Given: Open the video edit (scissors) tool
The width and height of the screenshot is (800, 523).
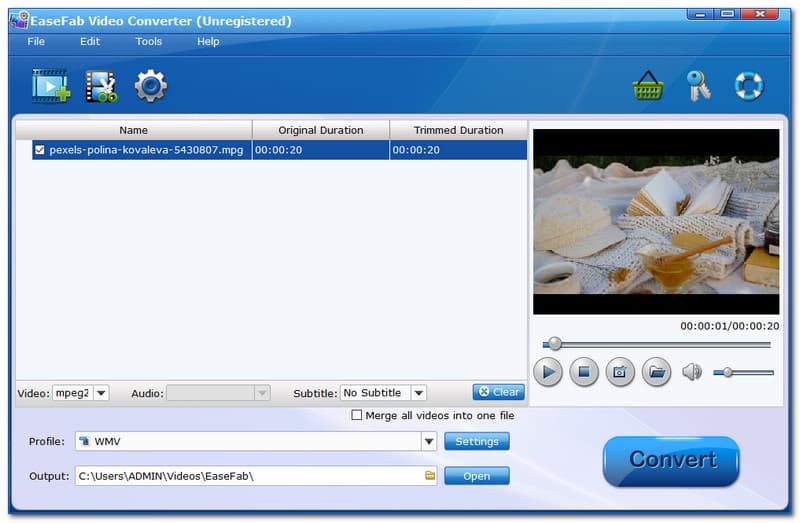Looking at the screenshot, I should pyautogui.click(x=101, y=86).
